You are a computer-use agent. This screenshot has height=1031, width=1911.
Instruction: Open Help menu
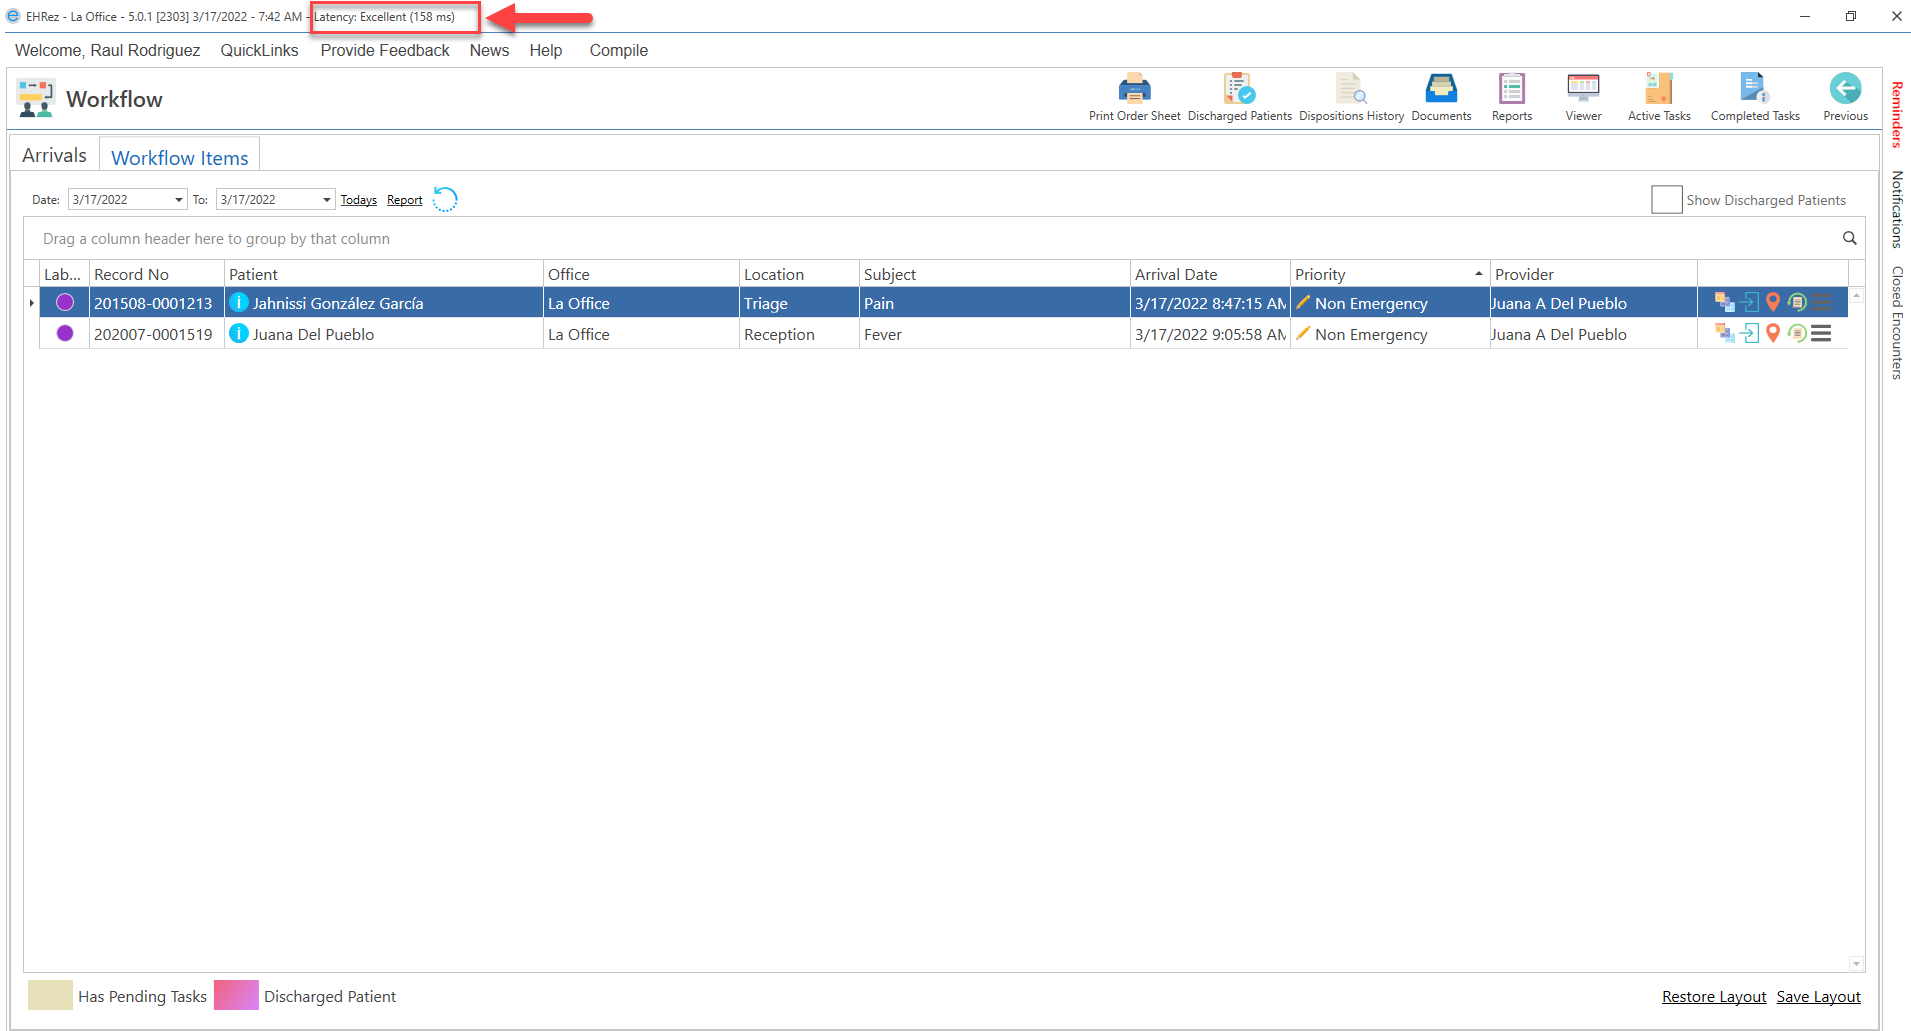pyautogui.click(x=546, y=50)
